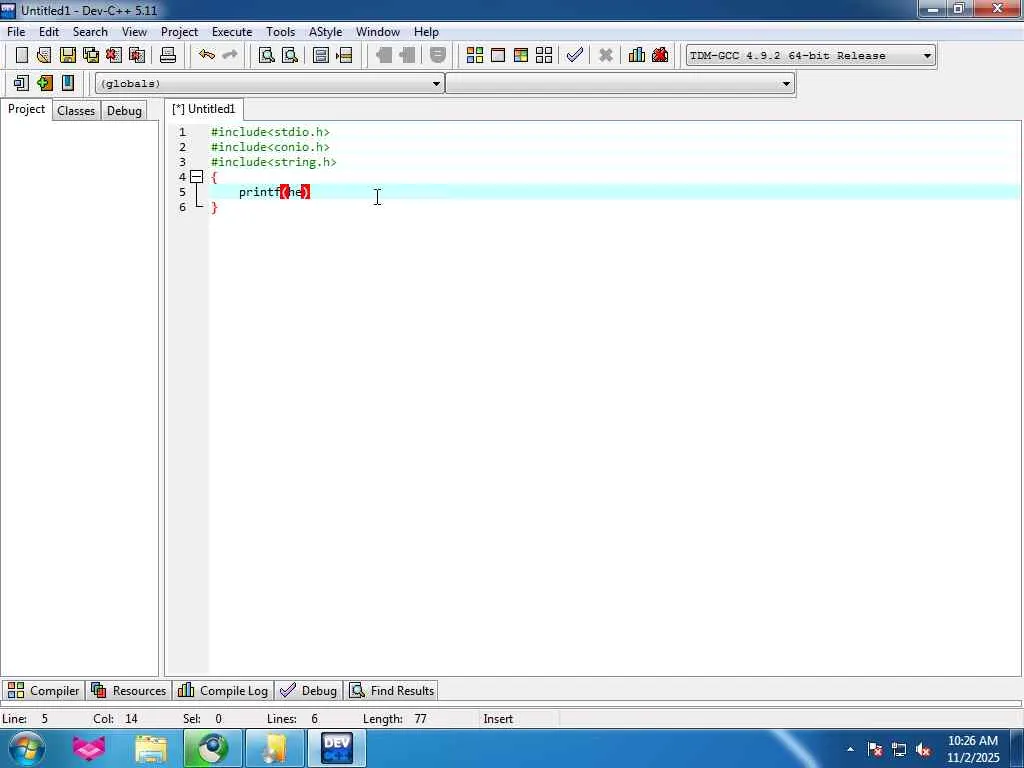
Task: Open the Edit menu
Action: (x=49, y=31)
